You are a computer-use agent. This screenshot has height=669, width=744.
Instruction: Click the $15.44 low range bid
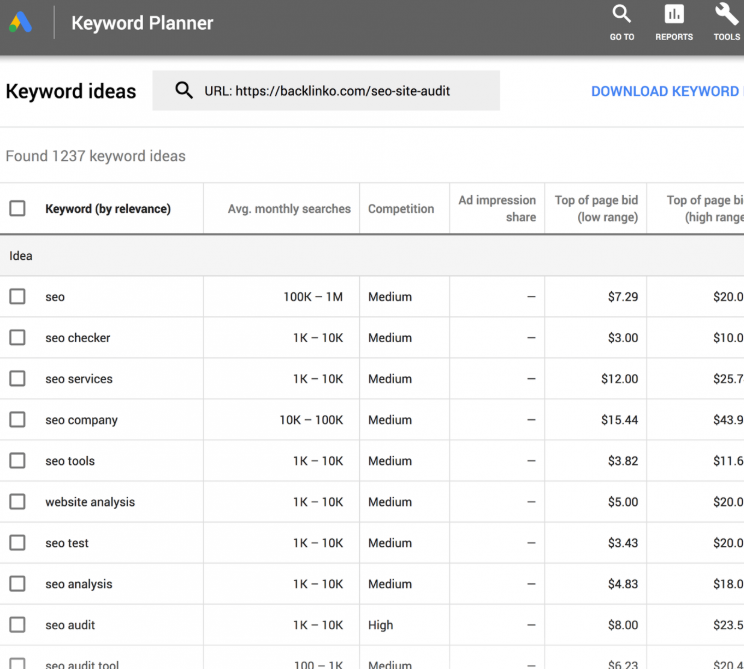coord(620,420)
